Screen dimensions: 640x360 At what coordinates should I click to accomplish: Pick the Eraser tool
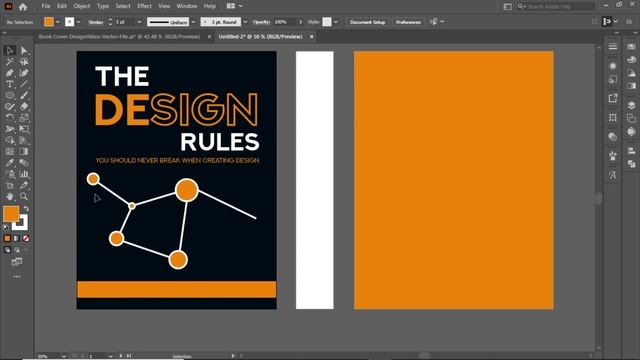(x=24, y=107)
